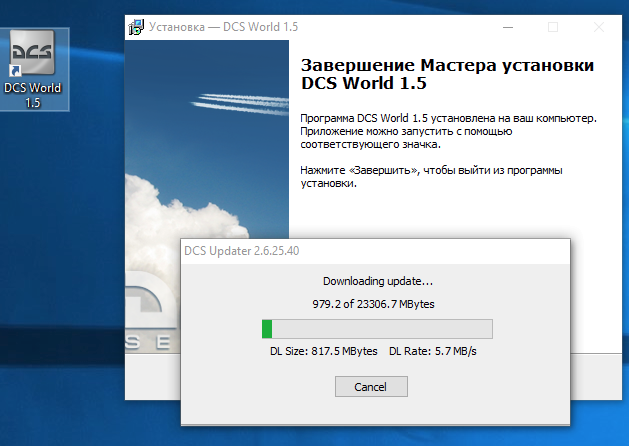Cancel the DCS Updater download

(371, 386)
